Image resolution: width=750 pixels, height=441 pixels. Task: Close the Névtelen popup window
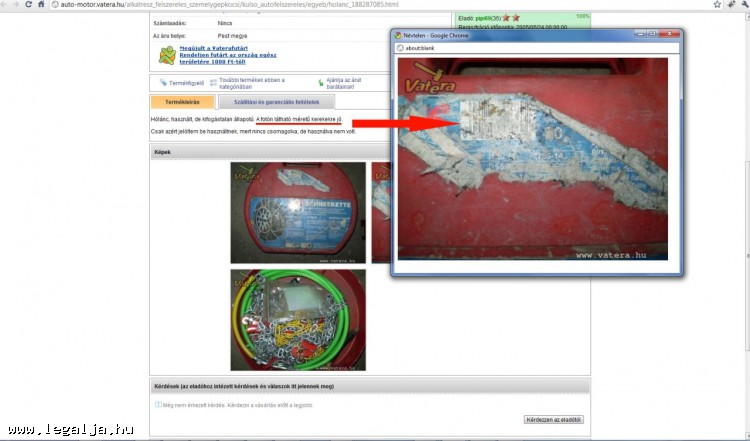674,34
